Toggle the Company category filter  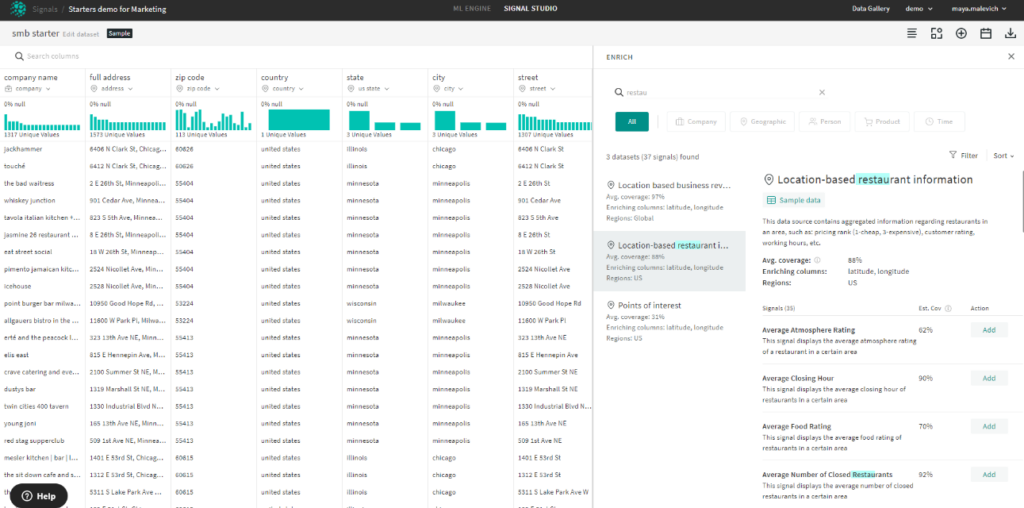coord(696,121)
